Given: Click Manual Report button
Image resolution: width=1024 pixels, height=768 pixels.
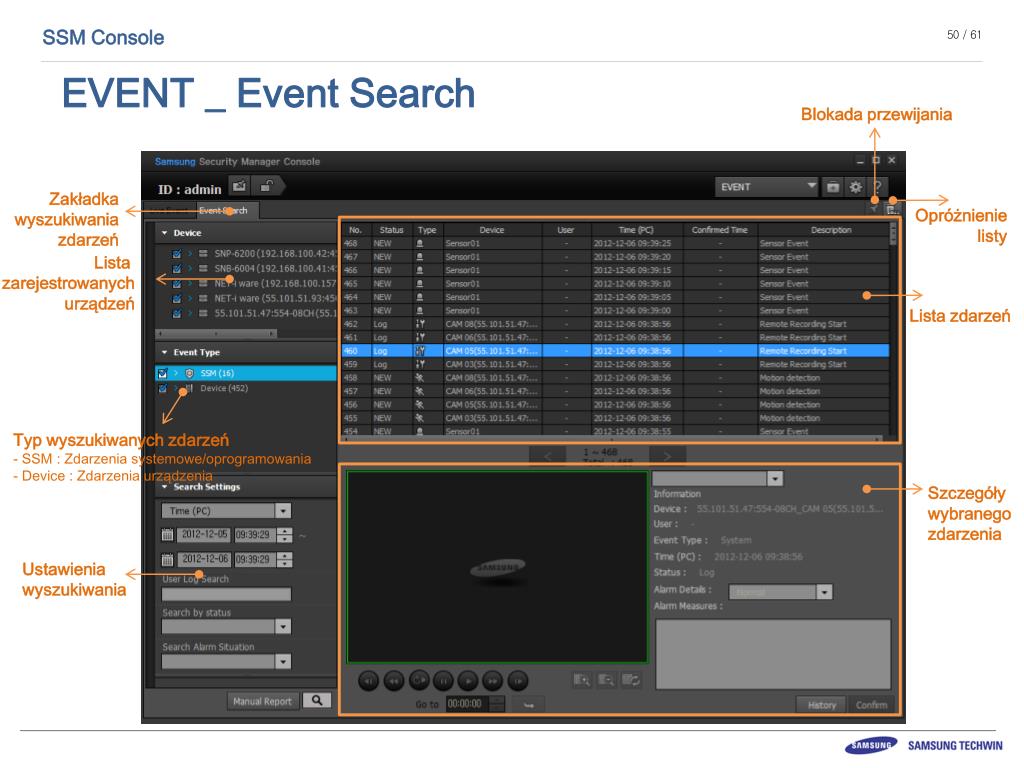Looking at the screenshot, I should coord(263,701).
